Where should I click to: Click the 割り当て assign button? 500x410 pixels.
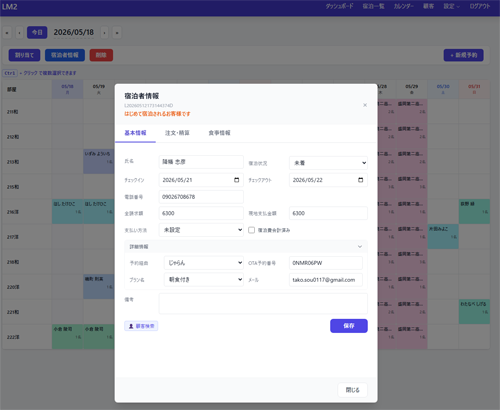(x=24, y=55)
